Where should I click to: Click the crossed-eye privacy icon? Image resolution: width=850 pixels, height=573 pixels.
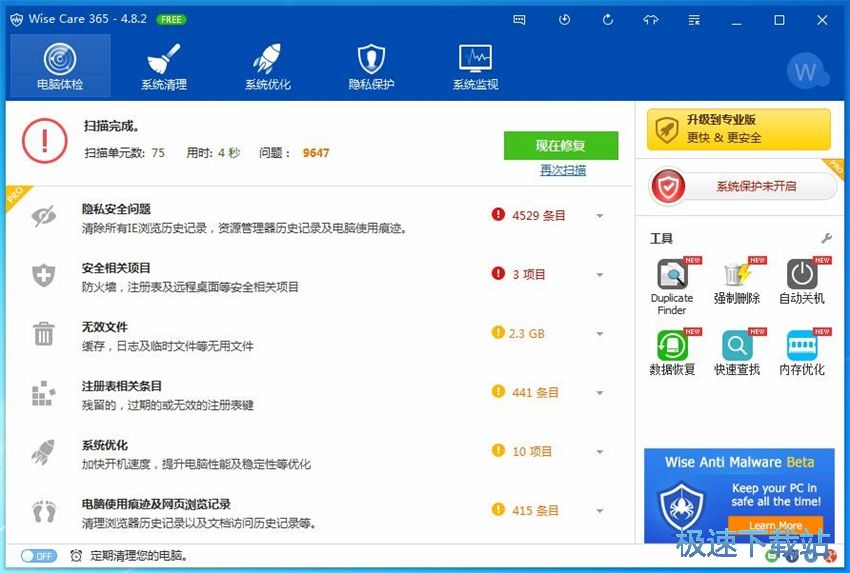pyautogui.click(x=43, y=216)
